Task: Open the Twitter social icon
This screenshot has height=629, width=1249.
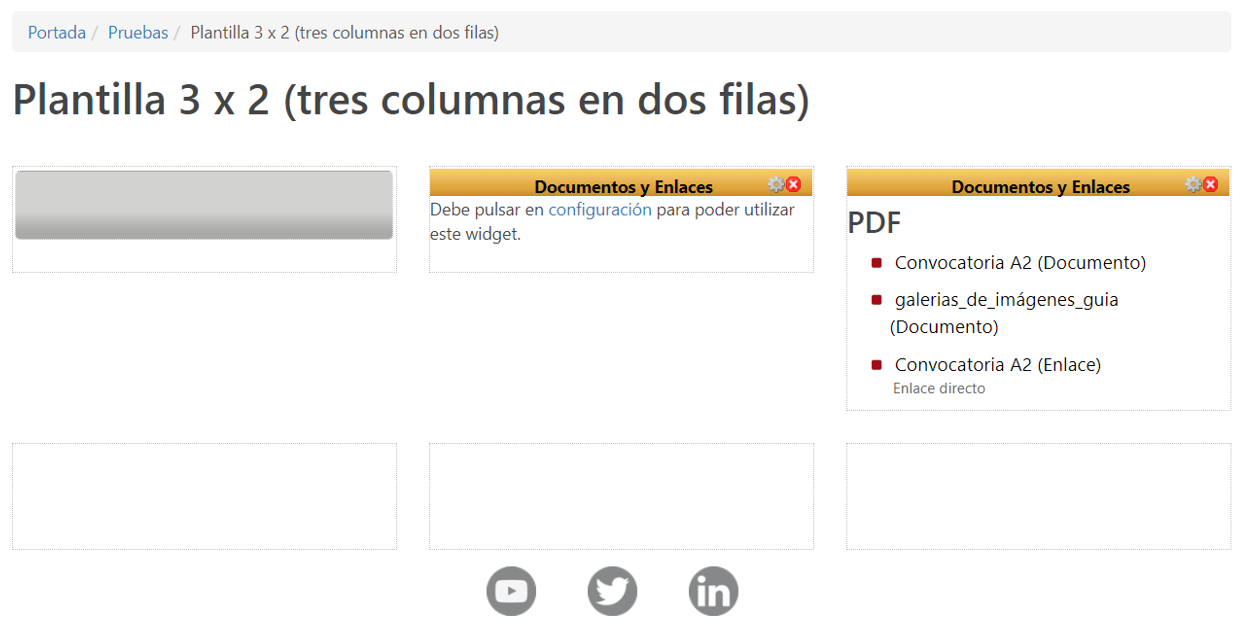Action: [x=612, y=591]
